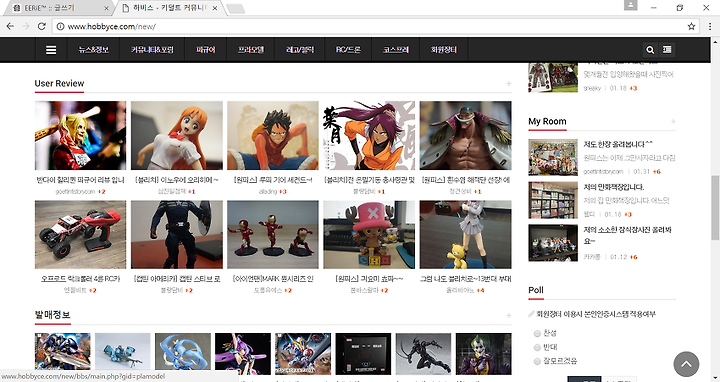Viewport: 720px width, 382px height.
Task: Click the manga bookshelf thumbnail in My Room
Action: 553,200
